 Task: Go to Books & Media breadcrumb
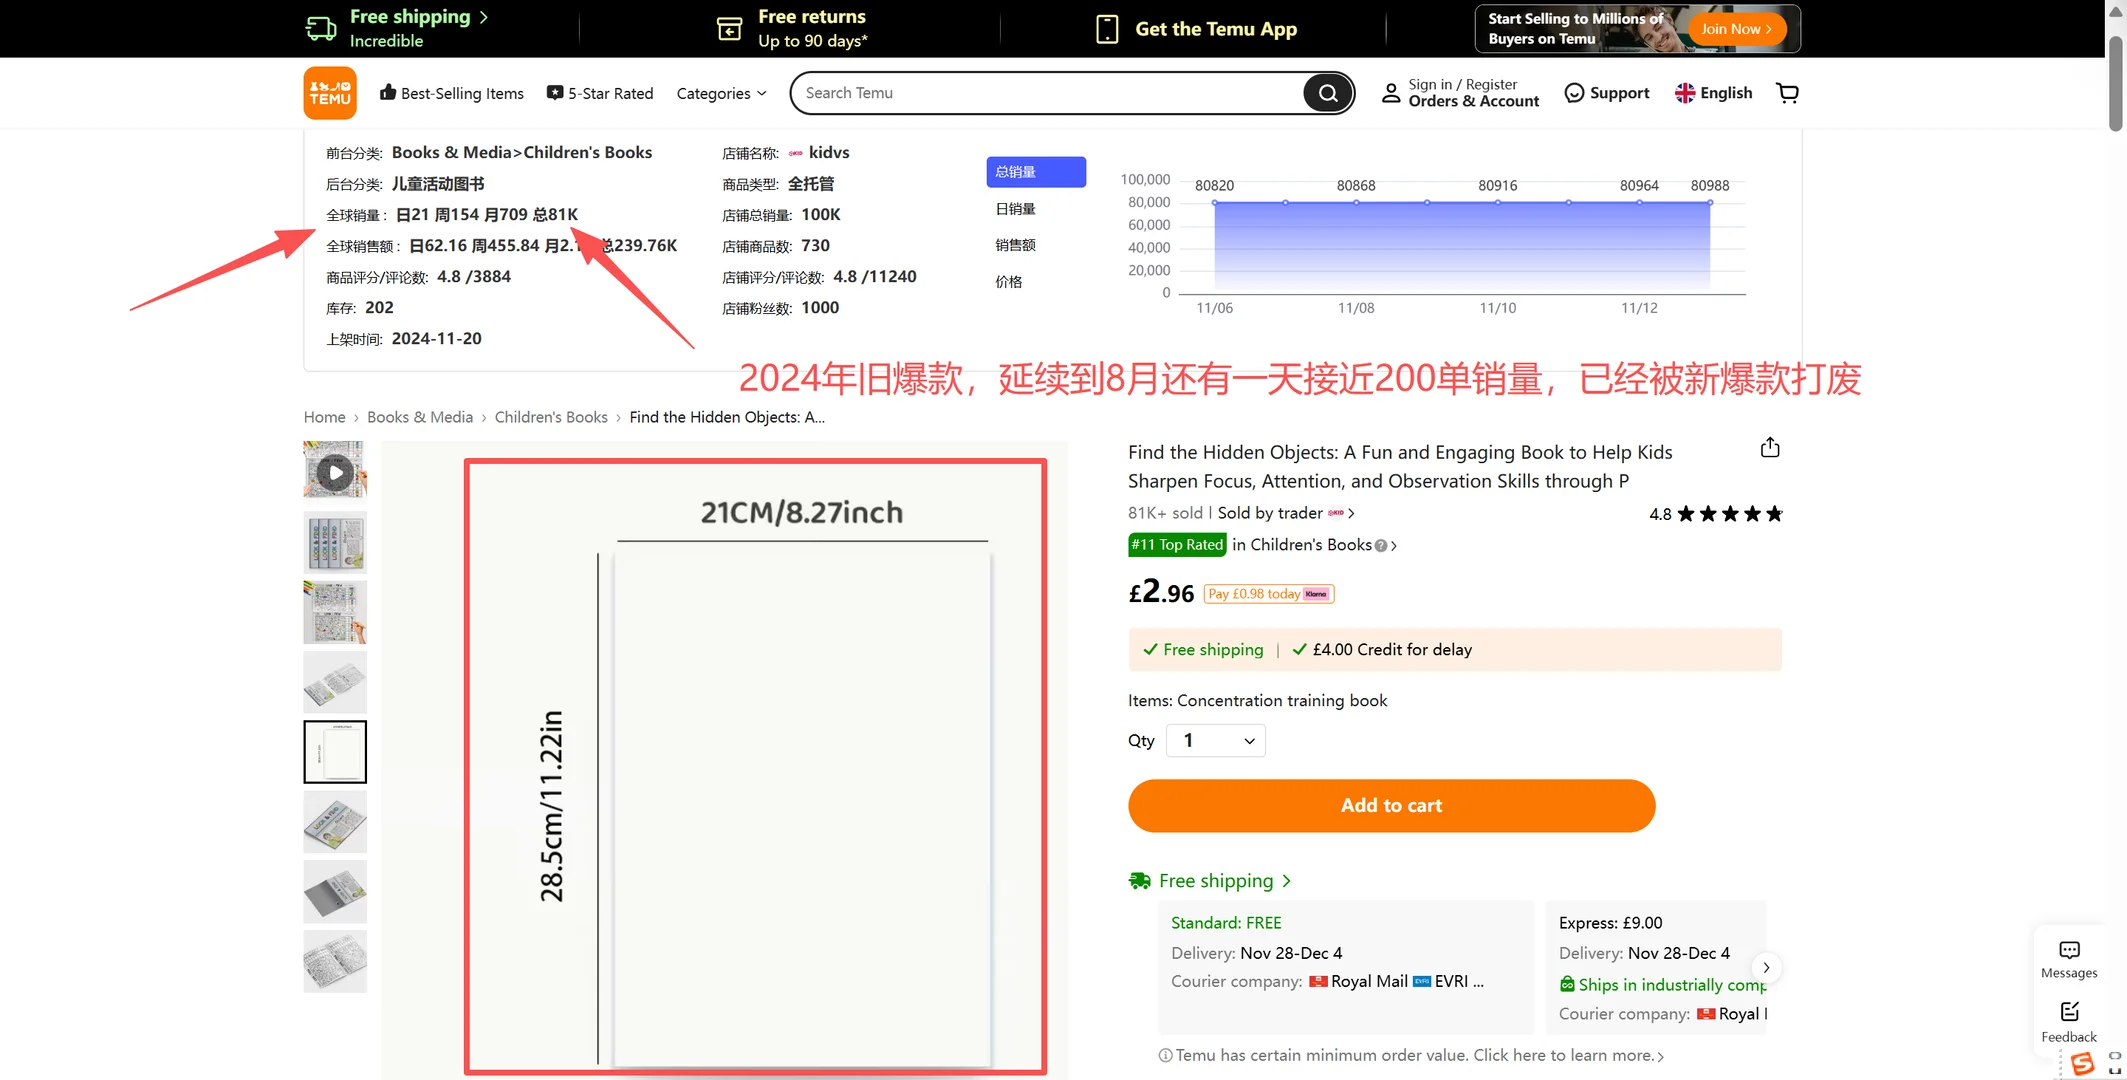pyautogui.click(x=420, y=417)
